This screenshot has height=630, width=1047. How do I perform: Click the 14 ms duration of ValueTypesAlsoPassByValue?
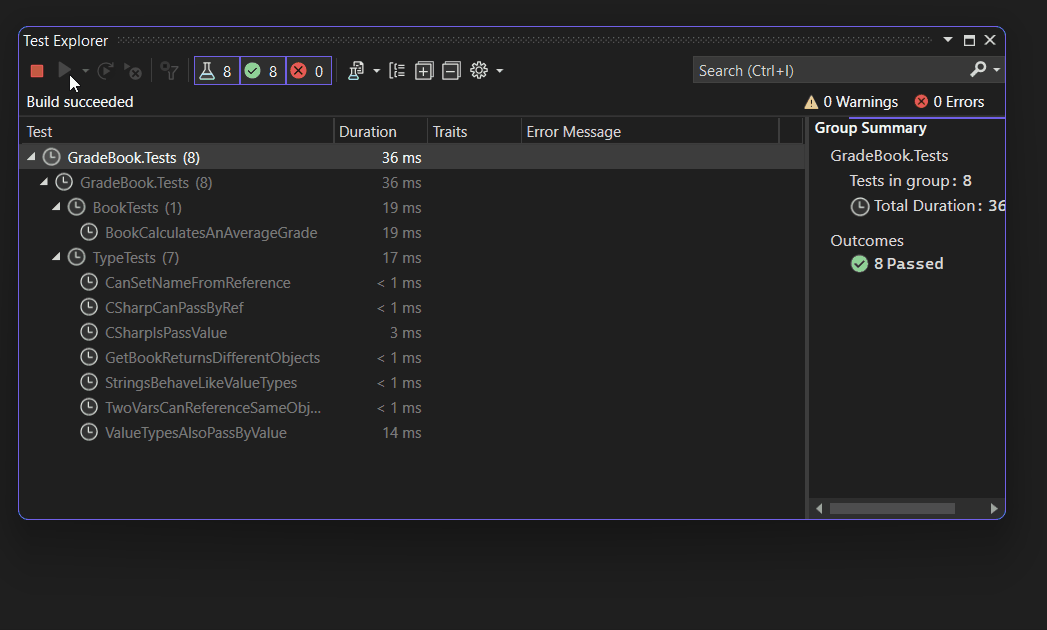(x=401, y=433)
